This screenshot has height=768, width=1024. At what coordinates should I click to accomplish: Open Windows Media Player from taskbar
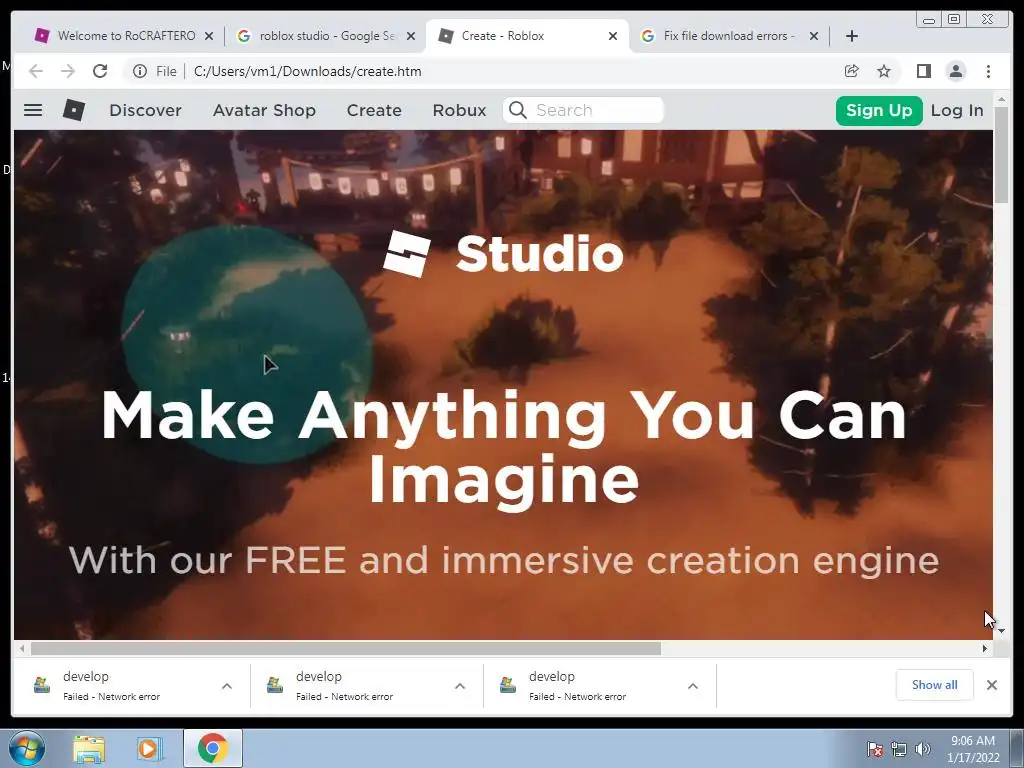149,748
